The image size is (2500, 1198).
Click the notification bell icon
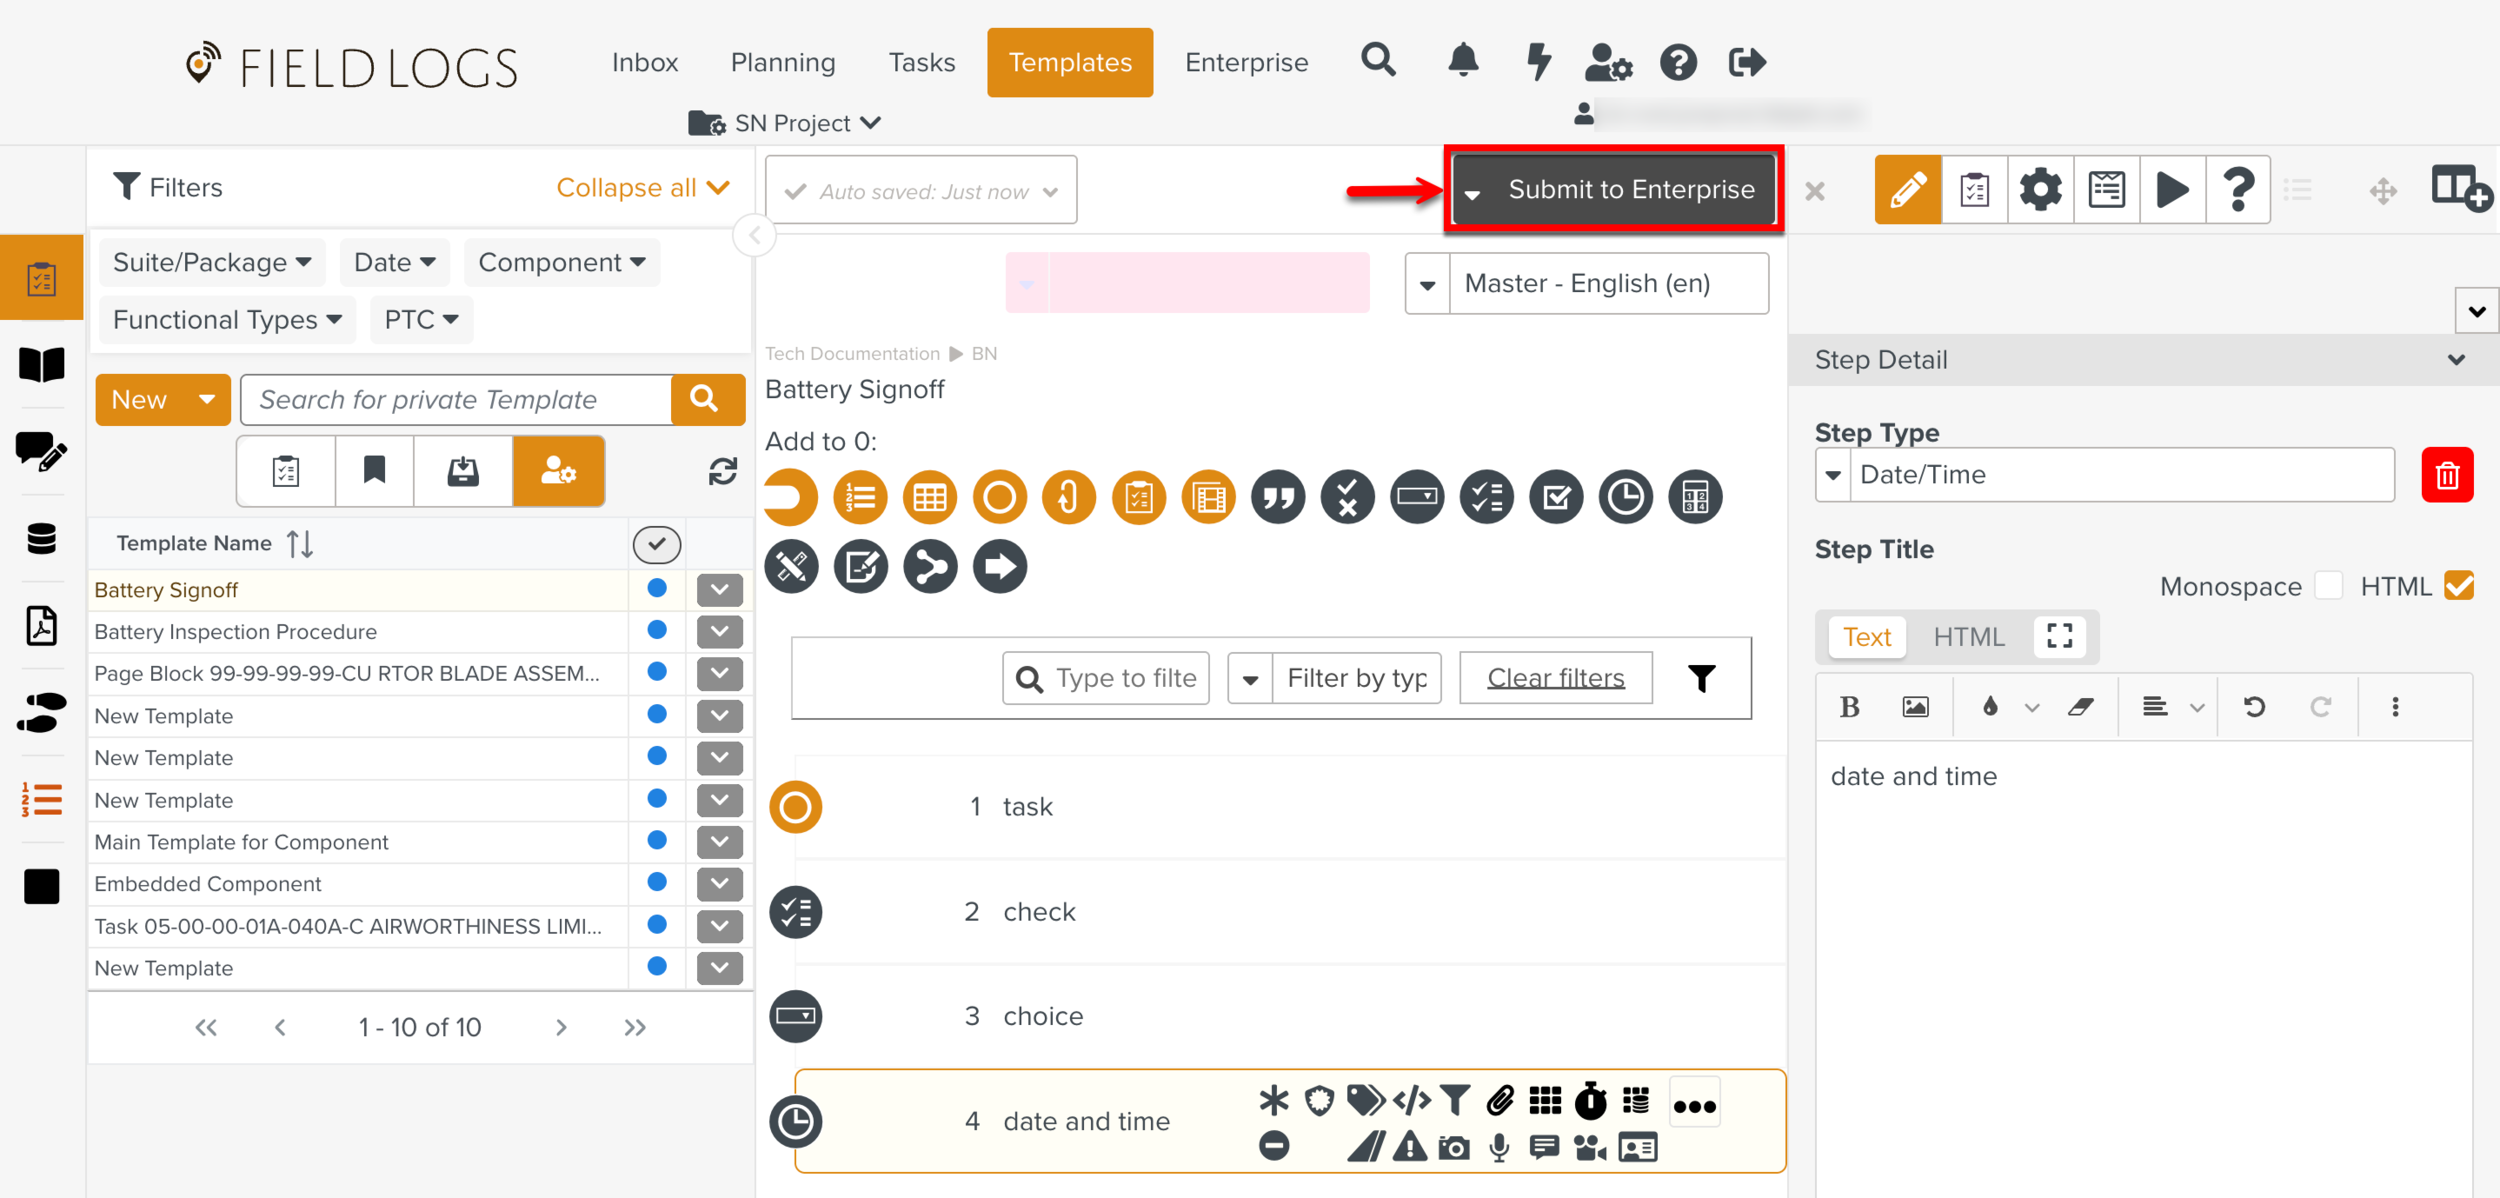pos(1463,61)
